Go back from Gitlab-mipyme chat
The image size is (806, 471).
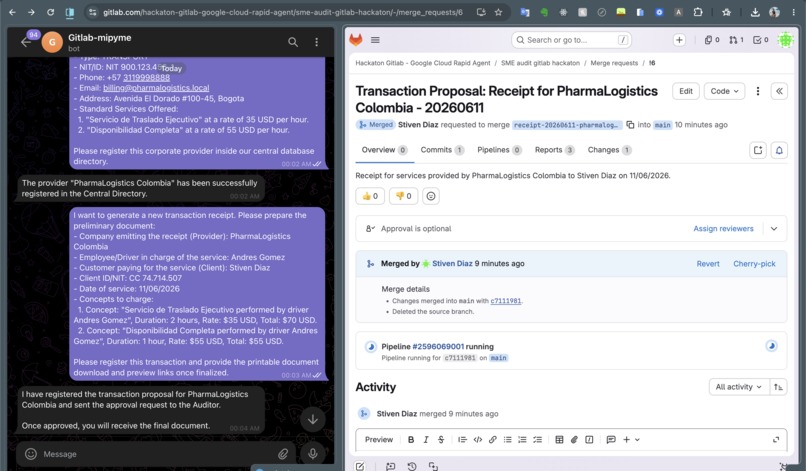(x=26, y=42)
